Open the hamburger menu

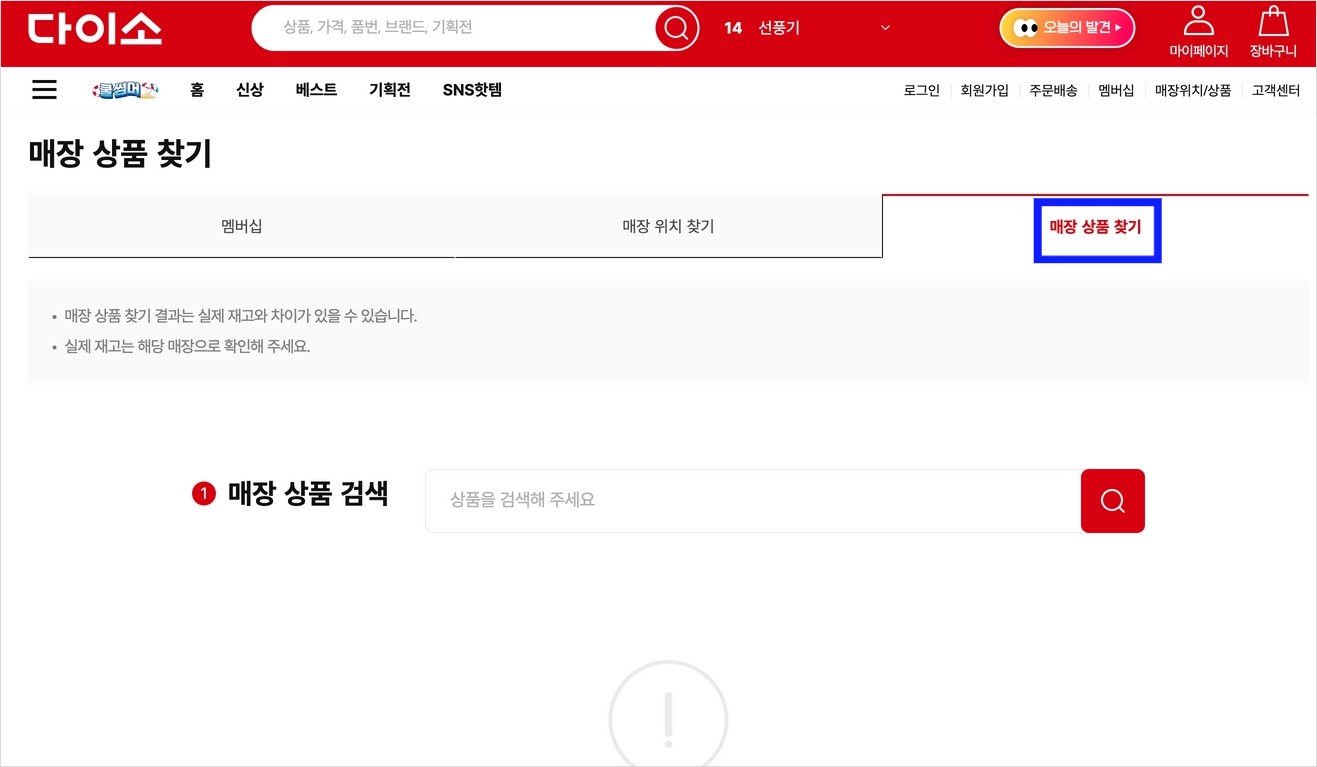tap(44, 89)
